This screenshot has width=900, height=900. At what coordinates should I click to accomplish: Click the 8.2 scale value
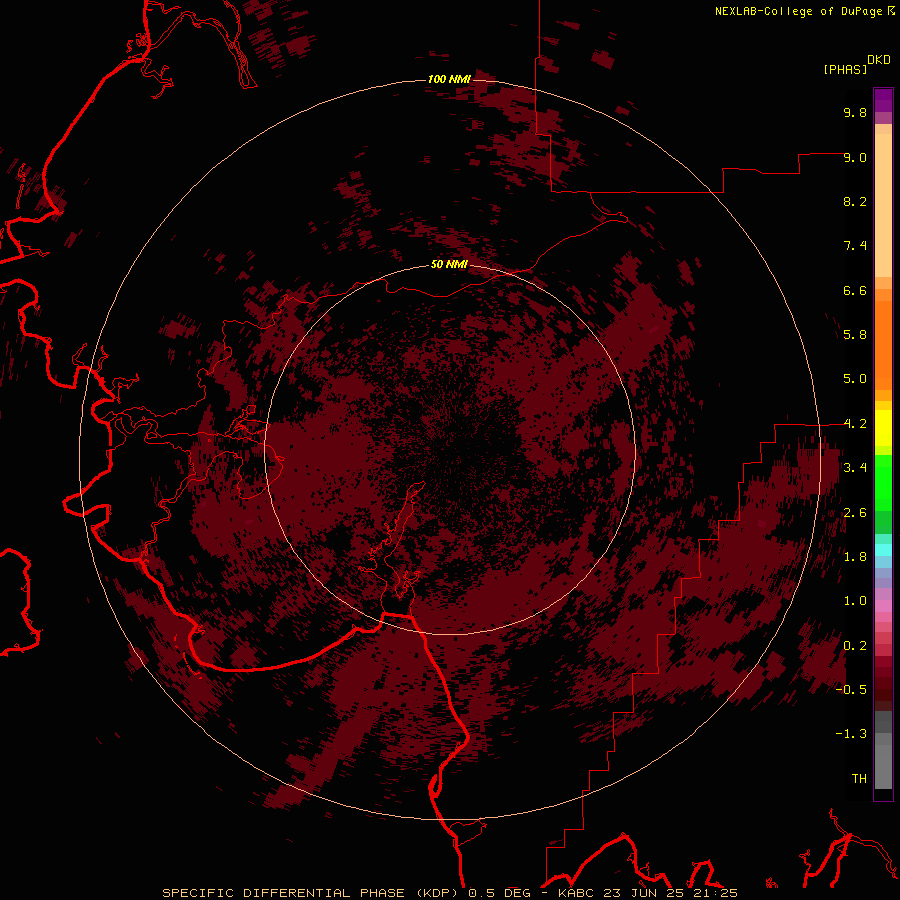(855, 201)
